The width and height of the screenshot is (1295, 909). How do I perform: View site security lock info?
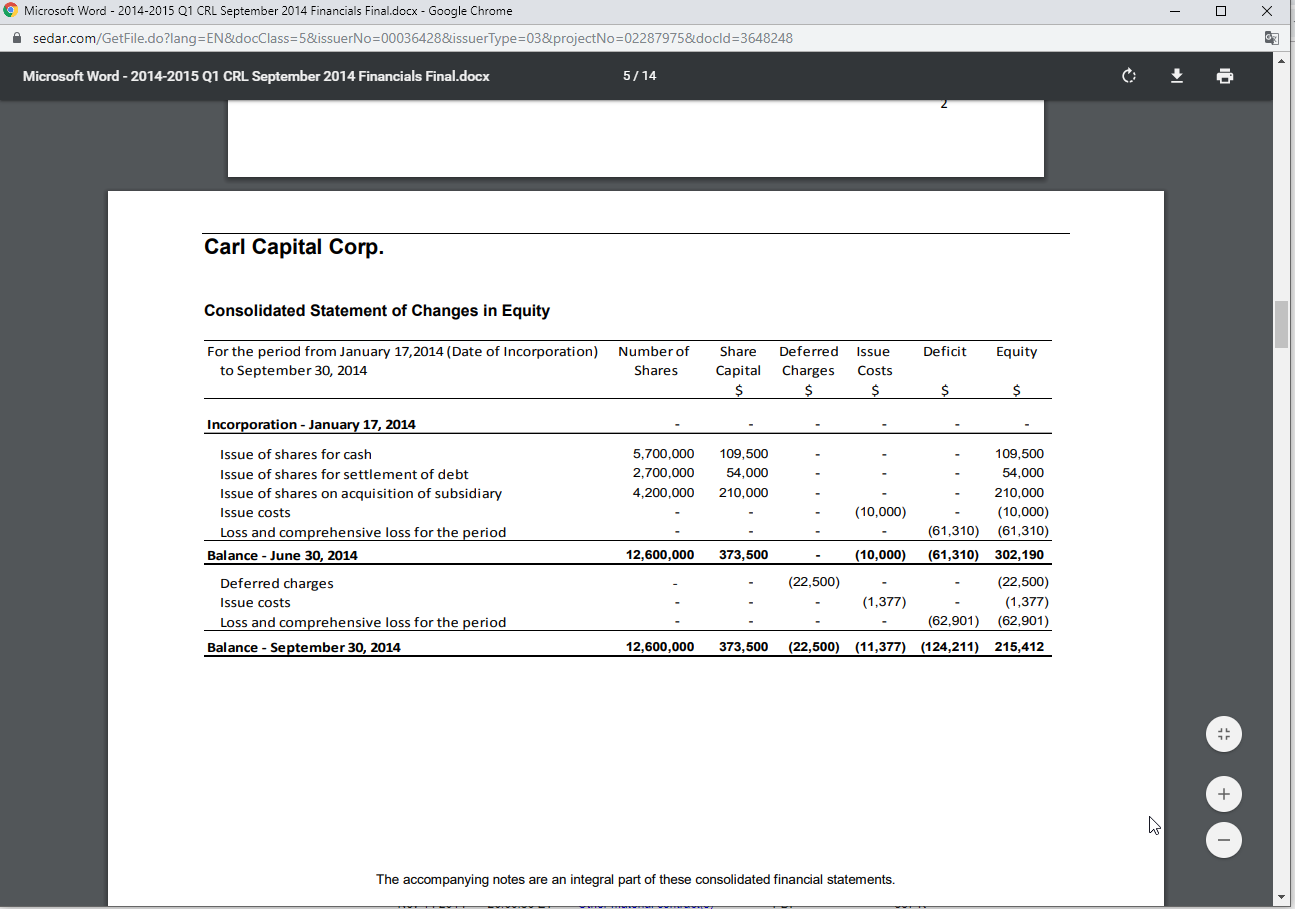click(x=16, y=38)
